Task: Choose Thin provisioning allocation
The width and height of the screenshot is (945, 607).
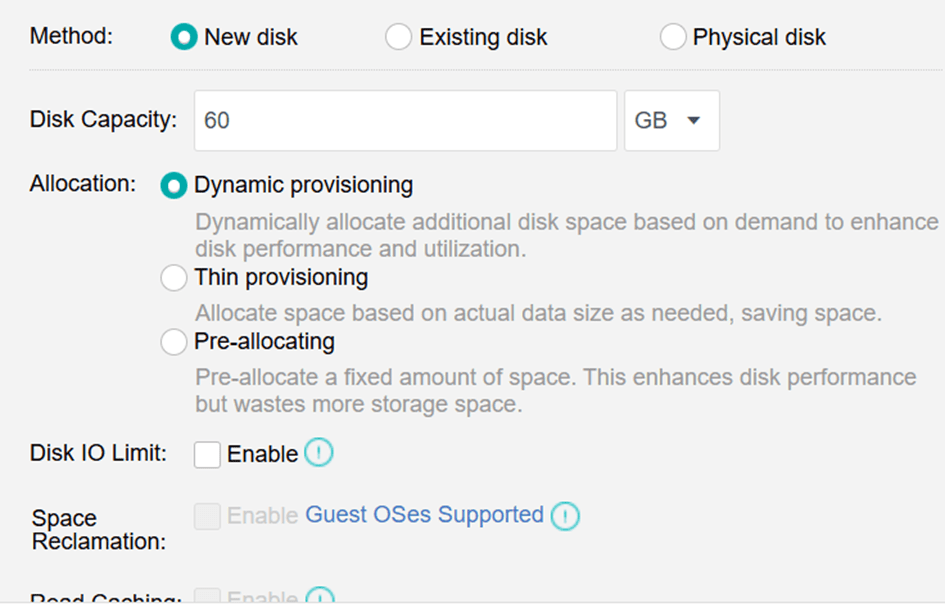Action: (x=174, y=278)
